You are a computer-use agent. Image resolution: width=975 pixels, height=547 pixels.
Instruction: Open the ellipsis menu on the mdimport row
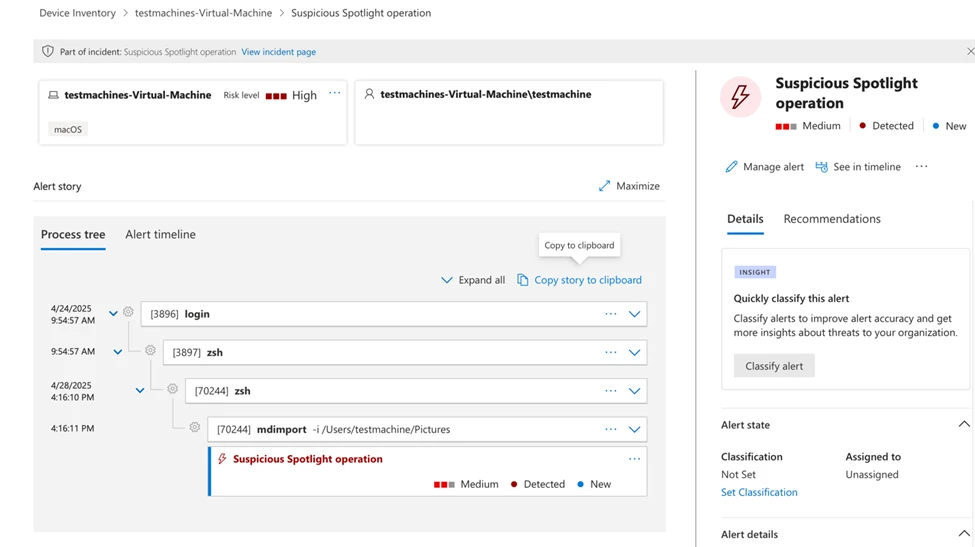tap(610, 429)
